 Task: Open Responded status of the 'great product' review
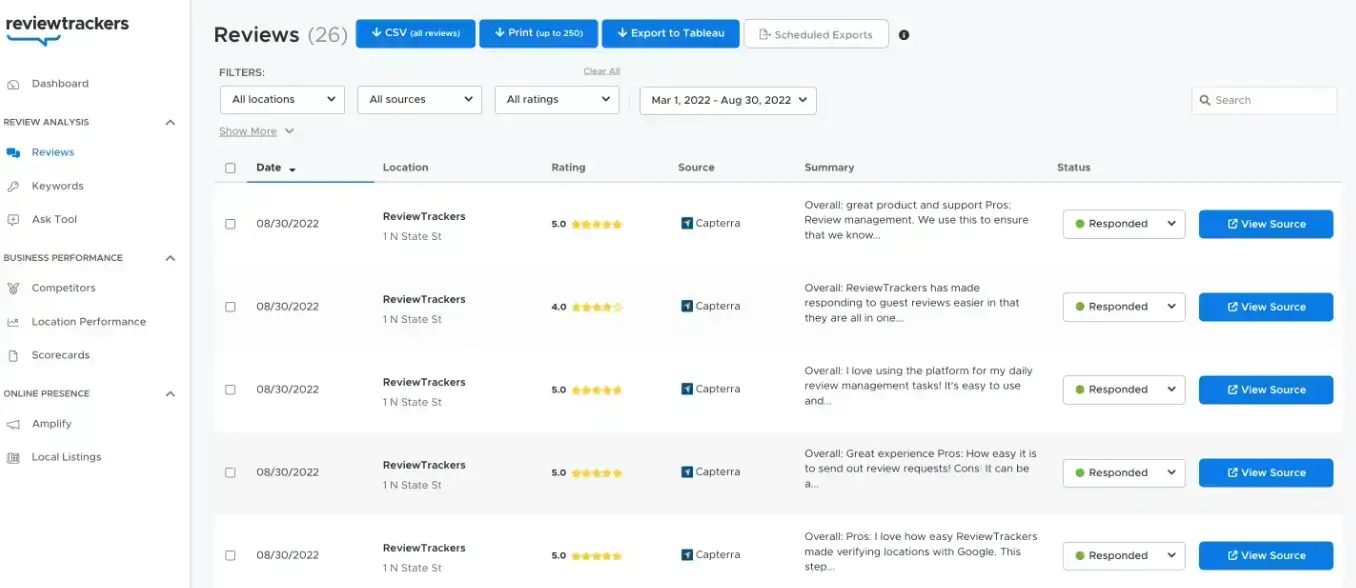(1124, 224)
